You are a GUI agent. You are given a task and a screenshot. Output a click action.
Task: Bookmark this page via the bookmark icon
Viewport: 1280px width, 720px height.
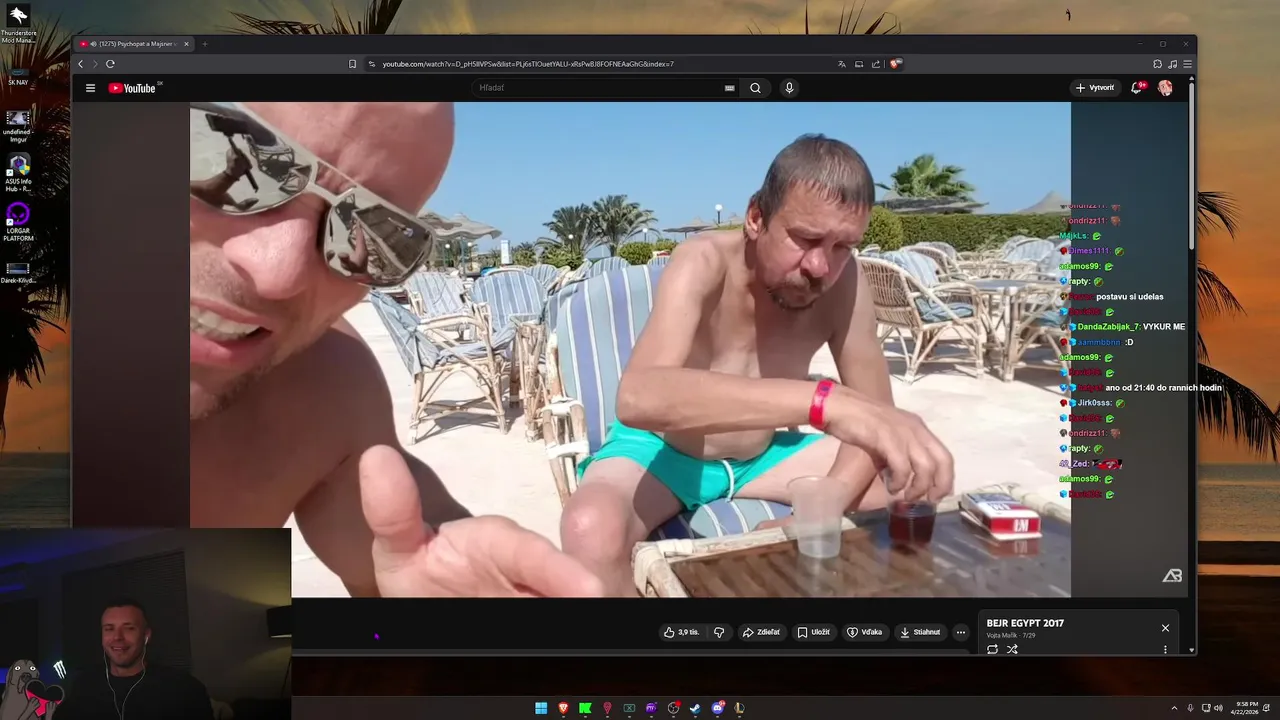352,64
